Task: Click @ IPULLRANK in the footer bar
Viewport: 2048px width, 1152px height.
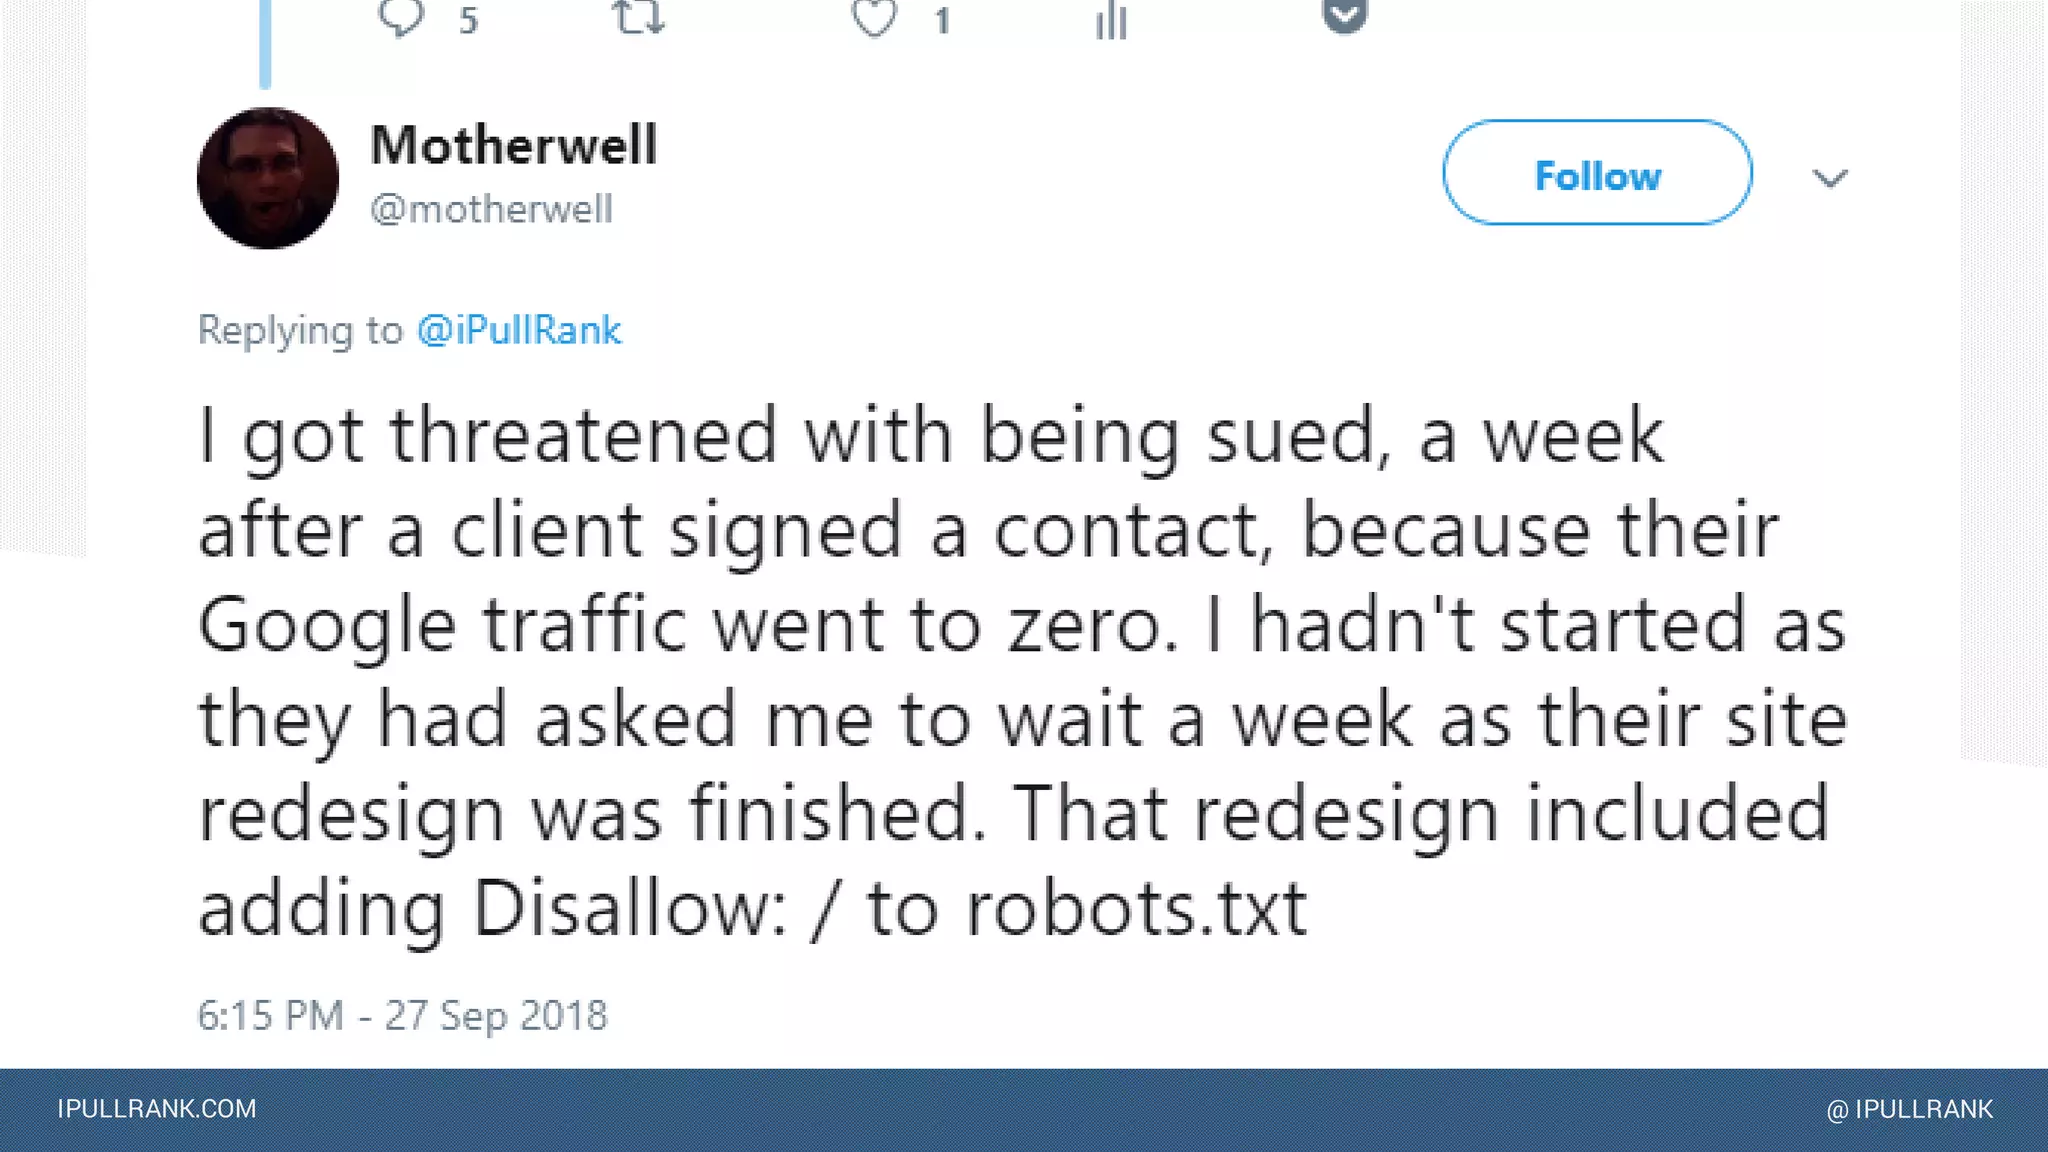Action: 1910,1110
